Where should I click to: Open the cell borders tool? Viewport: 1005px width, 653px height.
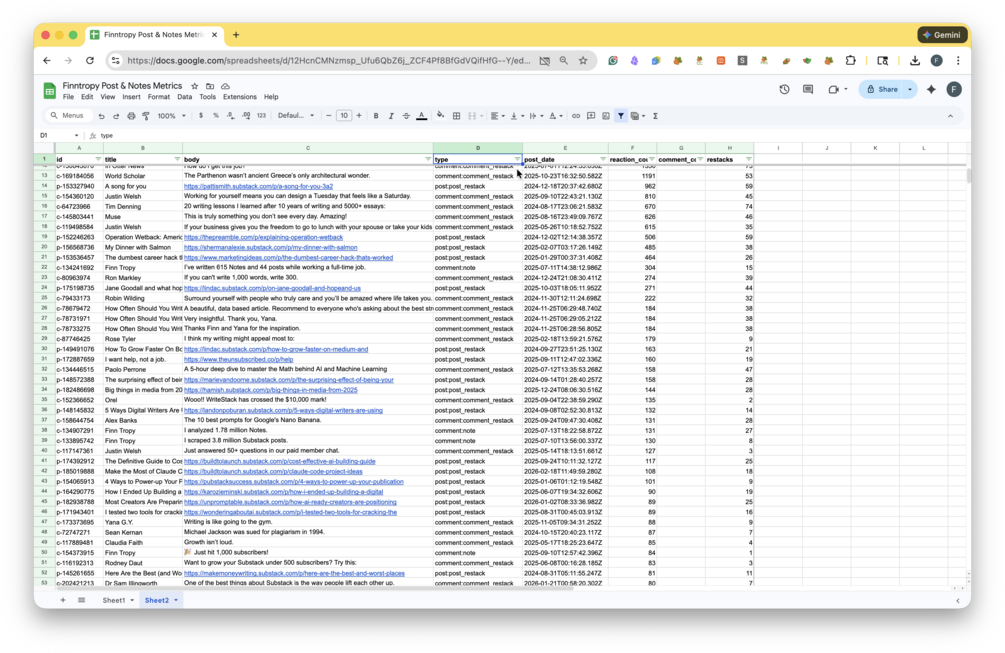(x=456, y=116)
